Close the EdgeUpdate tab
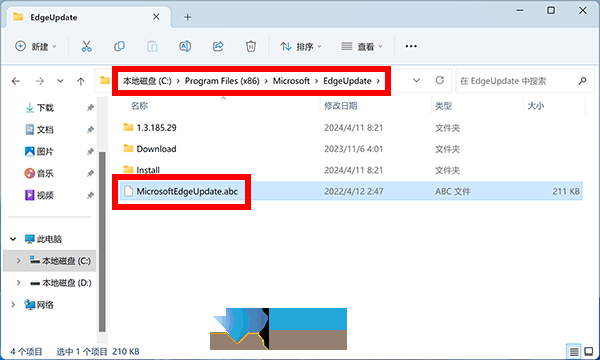The image size is (600, 360). click(156, 17)
